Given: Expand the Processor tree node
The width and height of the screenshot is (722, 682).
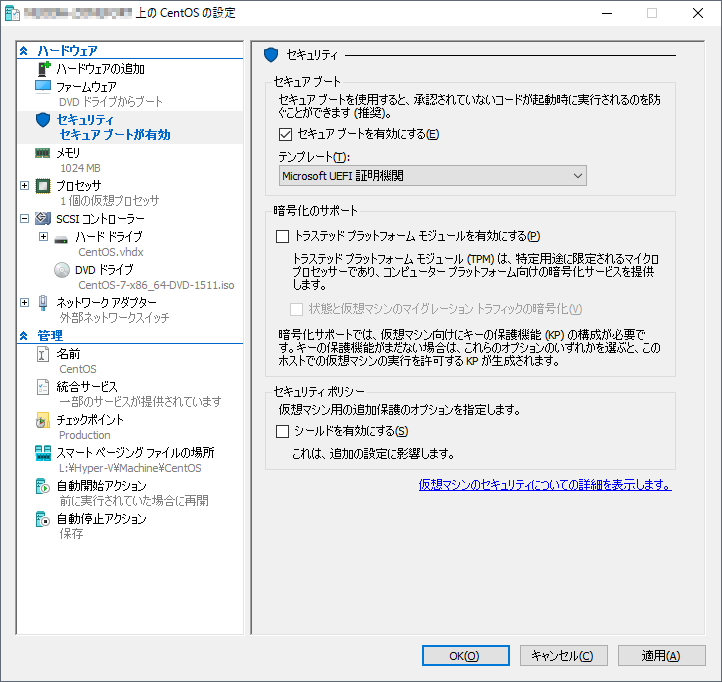Looking at the screenshot, I should pos(24,186).
